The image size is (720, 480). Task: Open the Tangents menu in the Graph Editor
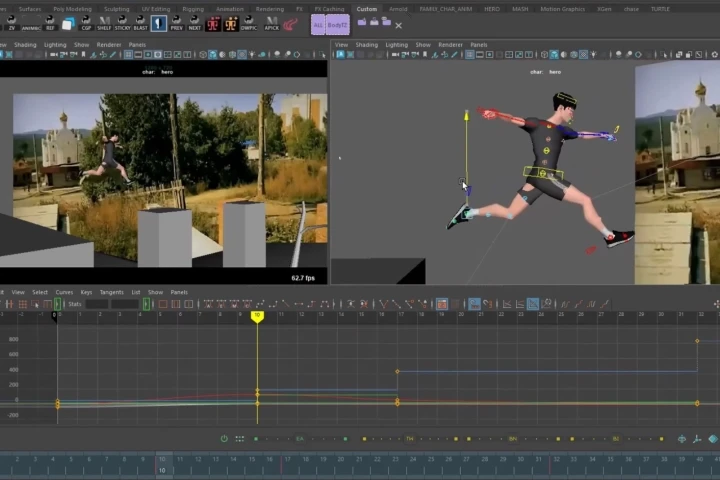(x=112, y=292)
